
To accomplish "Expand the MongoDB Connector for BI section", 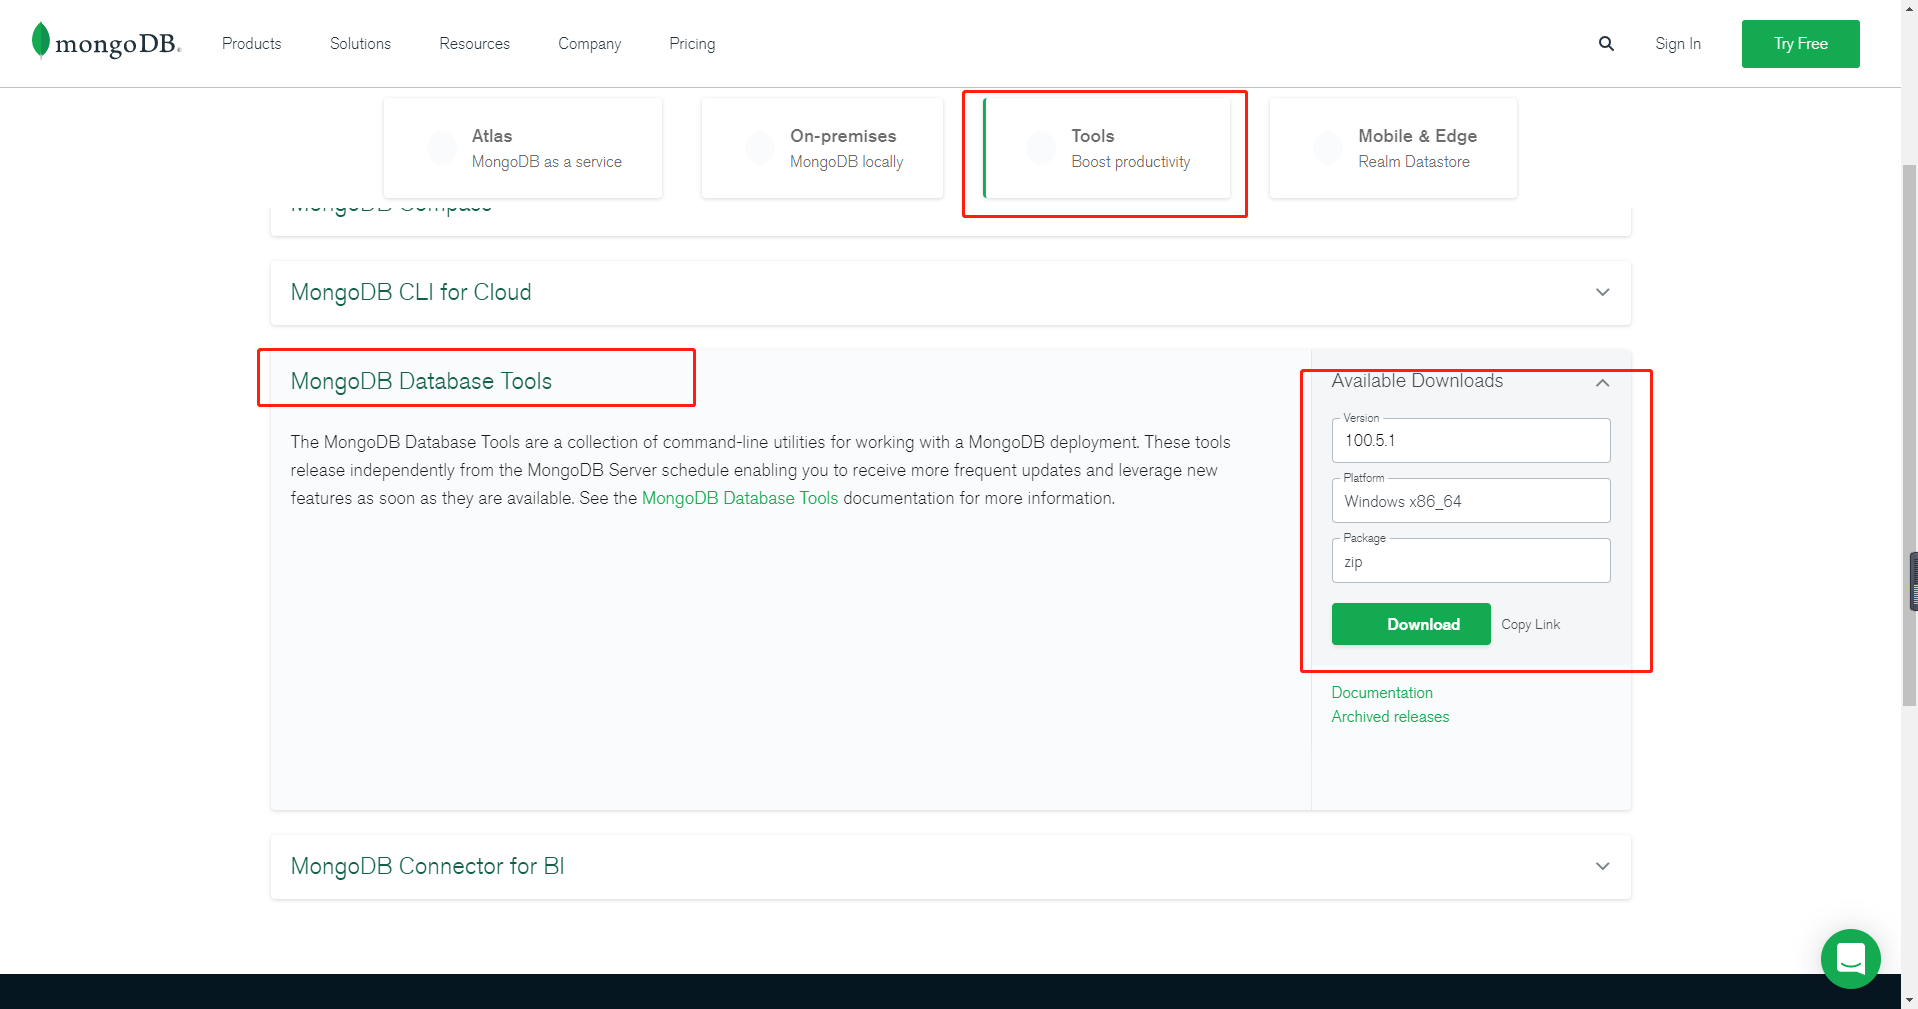I will pyautogui.click(x=1601, y=866).
